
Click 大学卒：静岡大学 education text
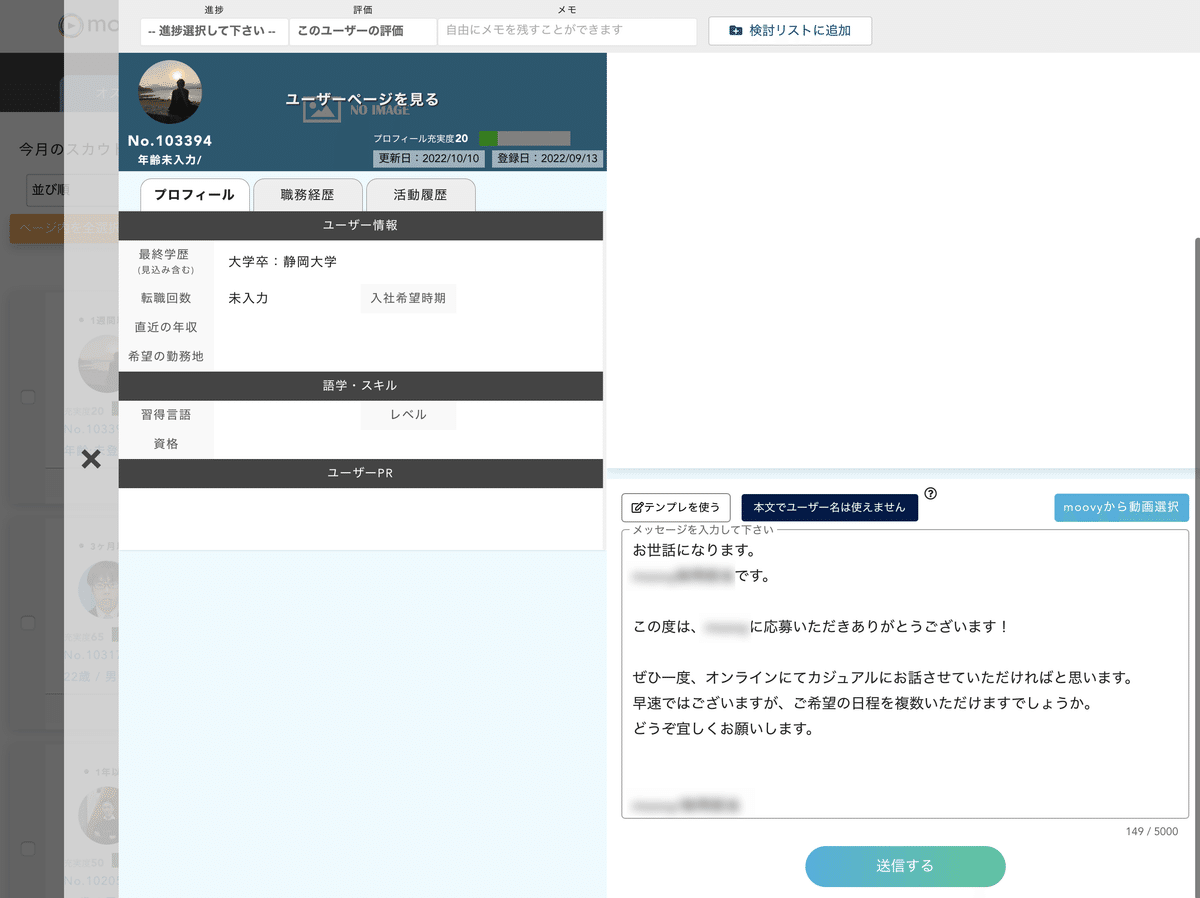(283, 262)
